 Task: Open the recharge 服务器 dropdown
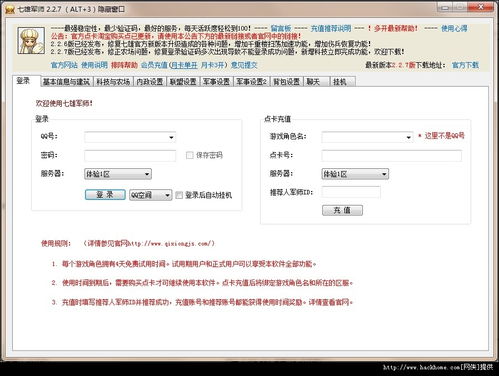355,174
